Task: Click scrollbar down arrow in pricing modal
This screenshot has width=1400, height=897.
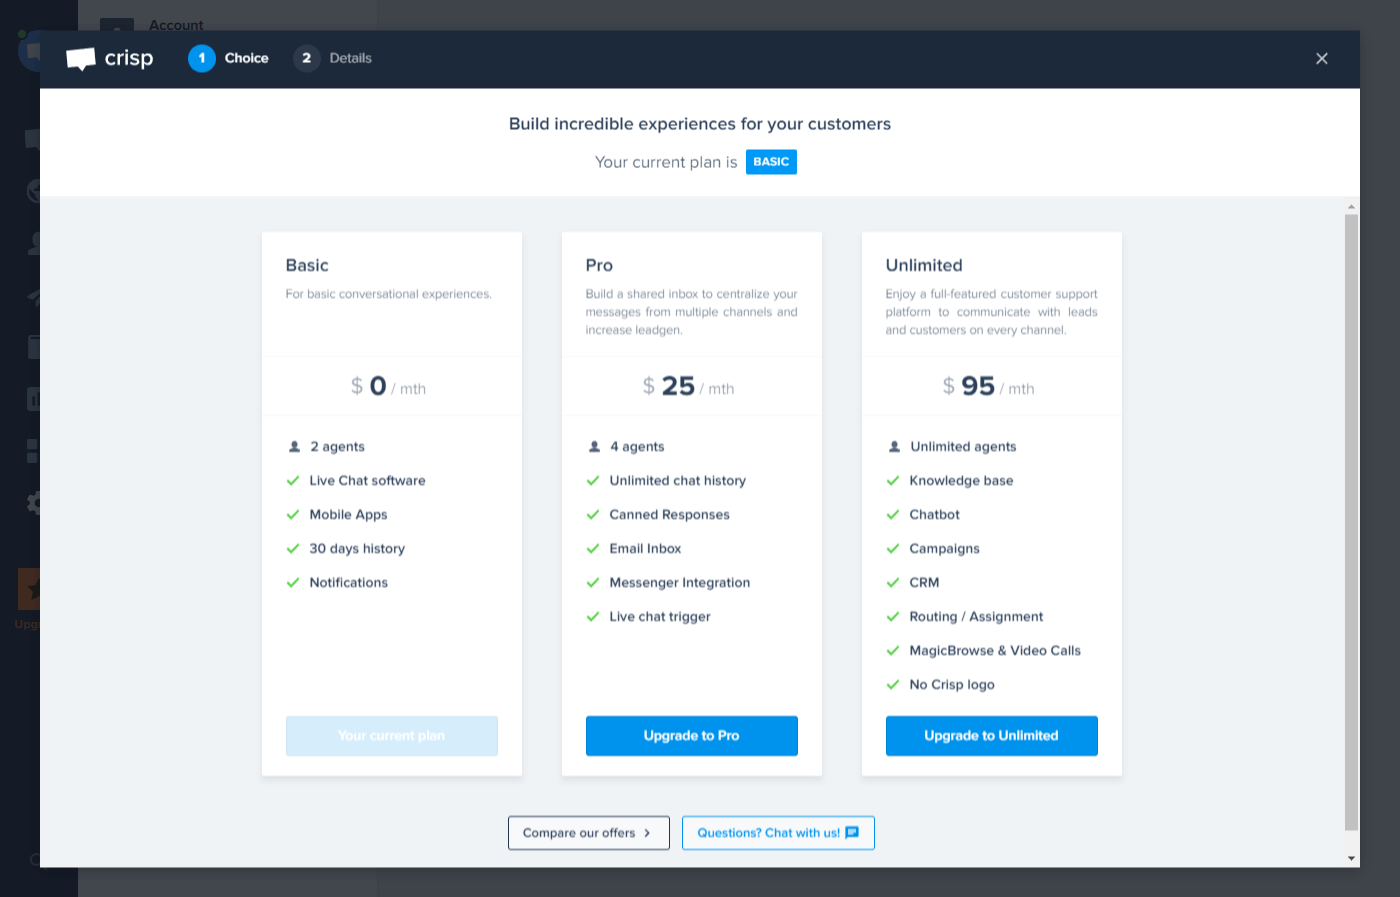Action: pyautogui.click(x=1351, y=858)
